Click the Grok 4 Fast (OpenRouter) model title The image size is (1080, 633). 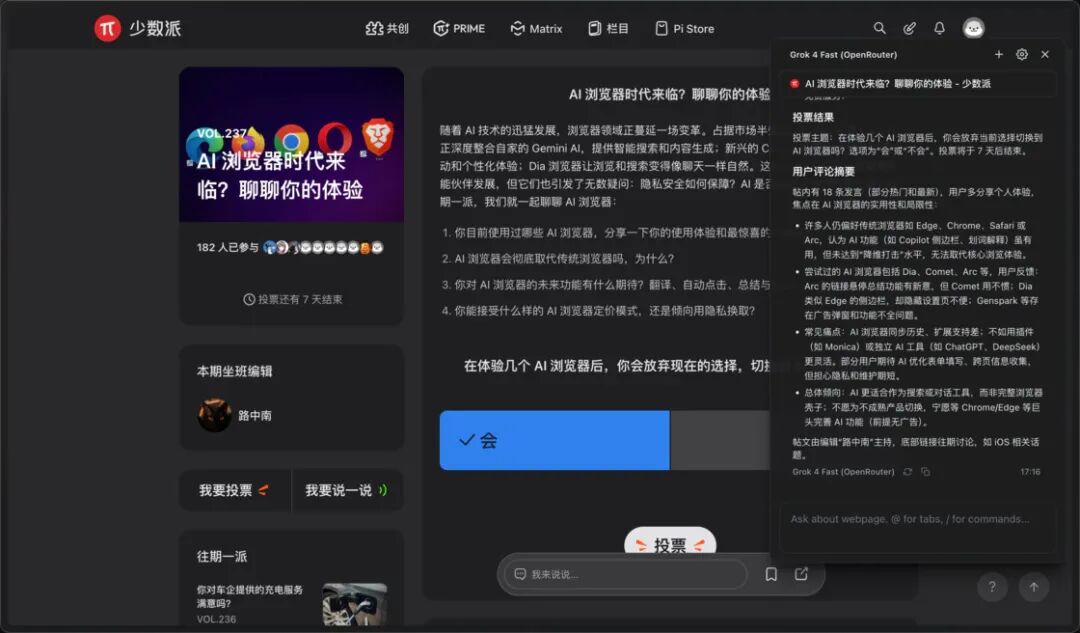843,54
